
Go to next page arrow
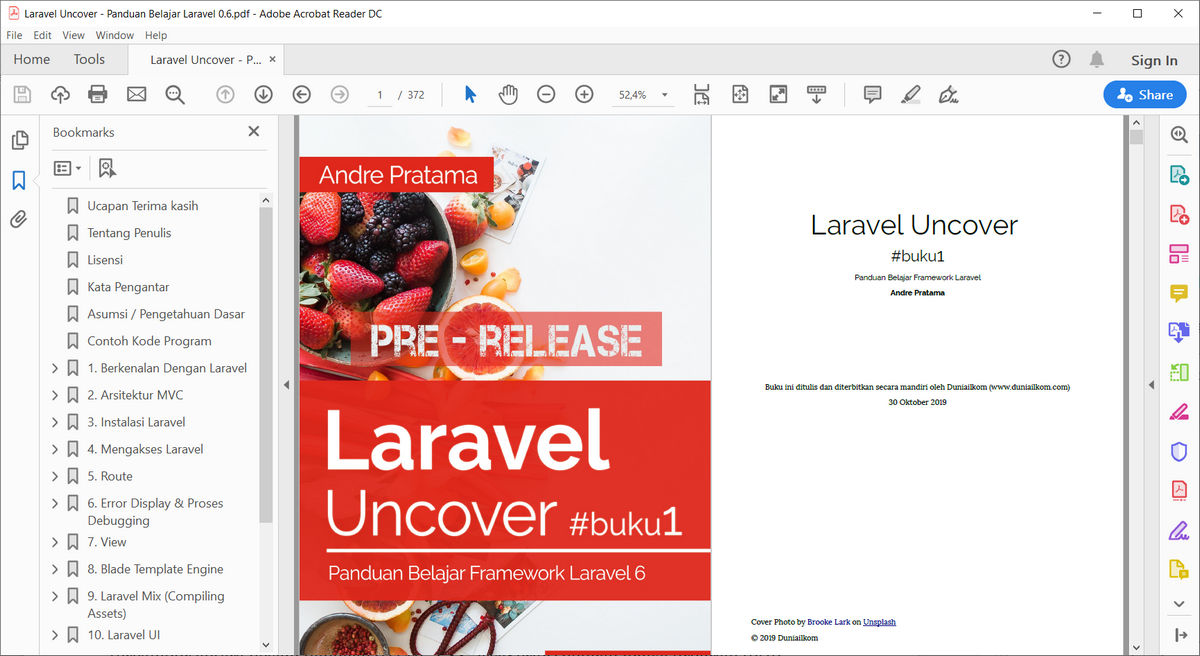tap(264, 95)
